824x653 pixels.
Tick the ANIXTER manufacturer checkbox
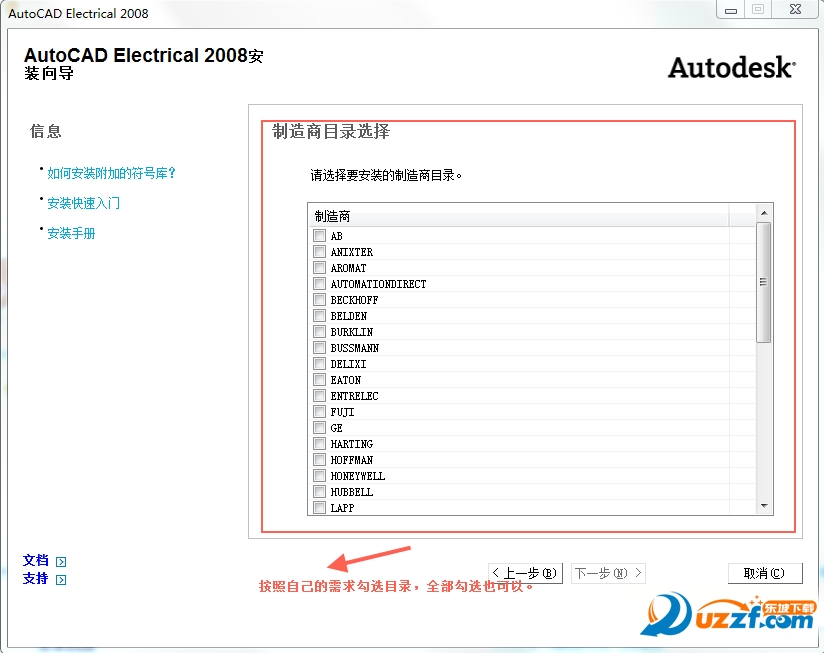tap(319, 251)
